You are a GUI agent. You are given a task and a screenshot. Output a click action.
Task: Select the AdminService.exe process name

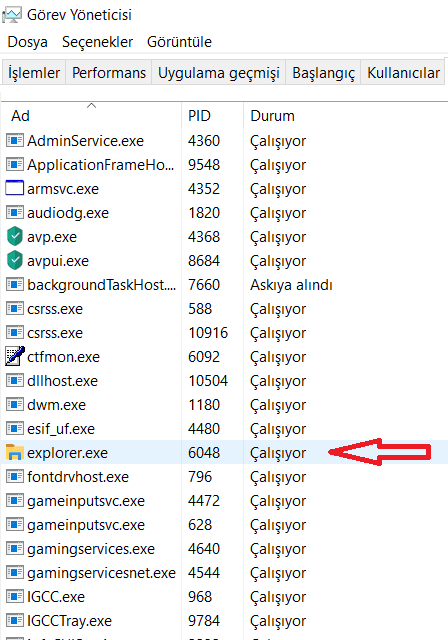(x=85, y=141)
